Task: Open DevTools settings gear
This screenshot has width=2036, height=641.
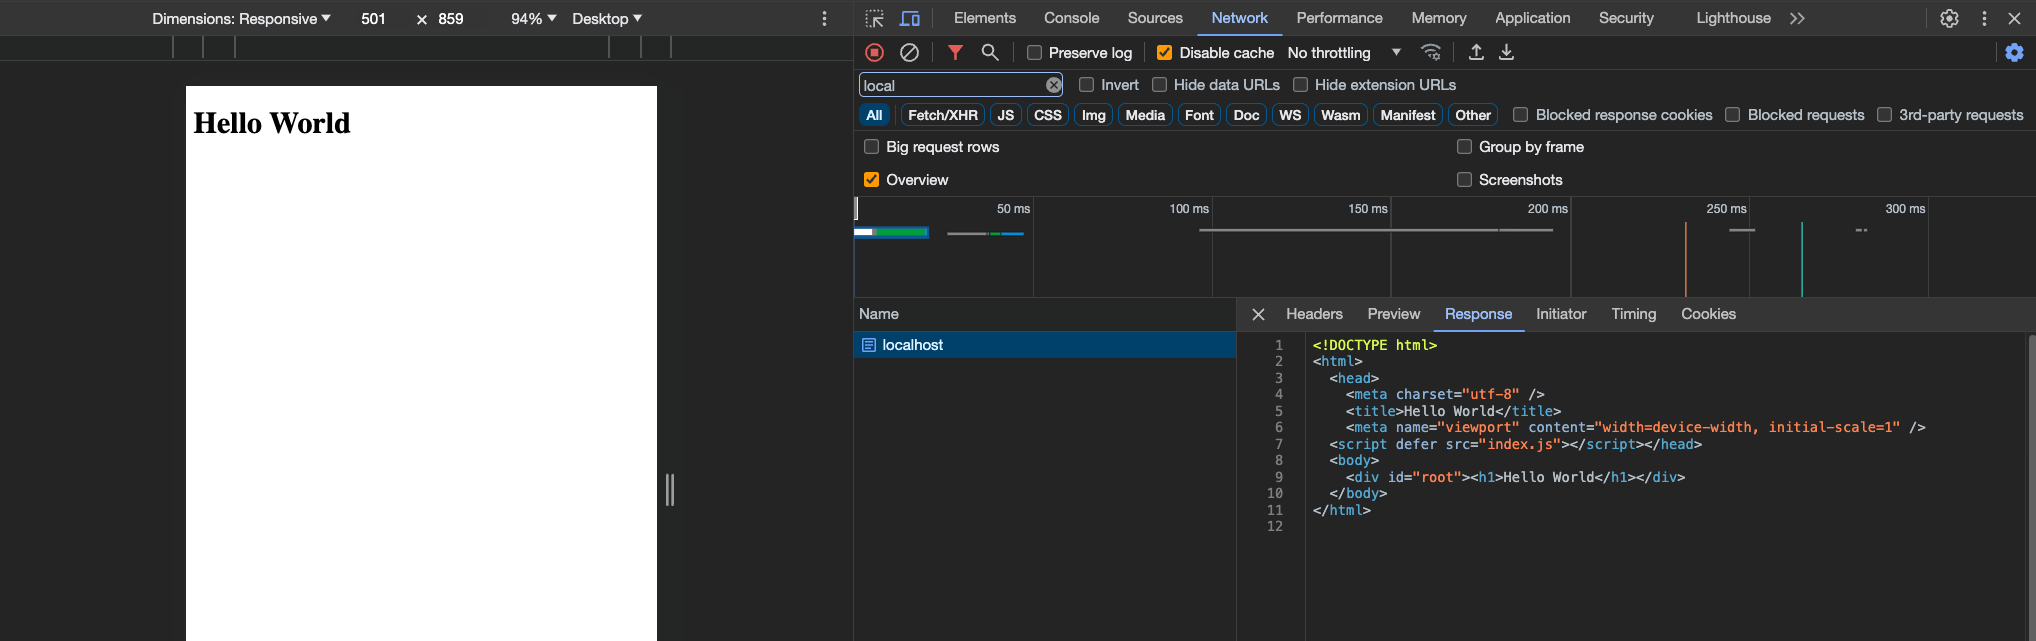Action: click(x=1950, y=18)
